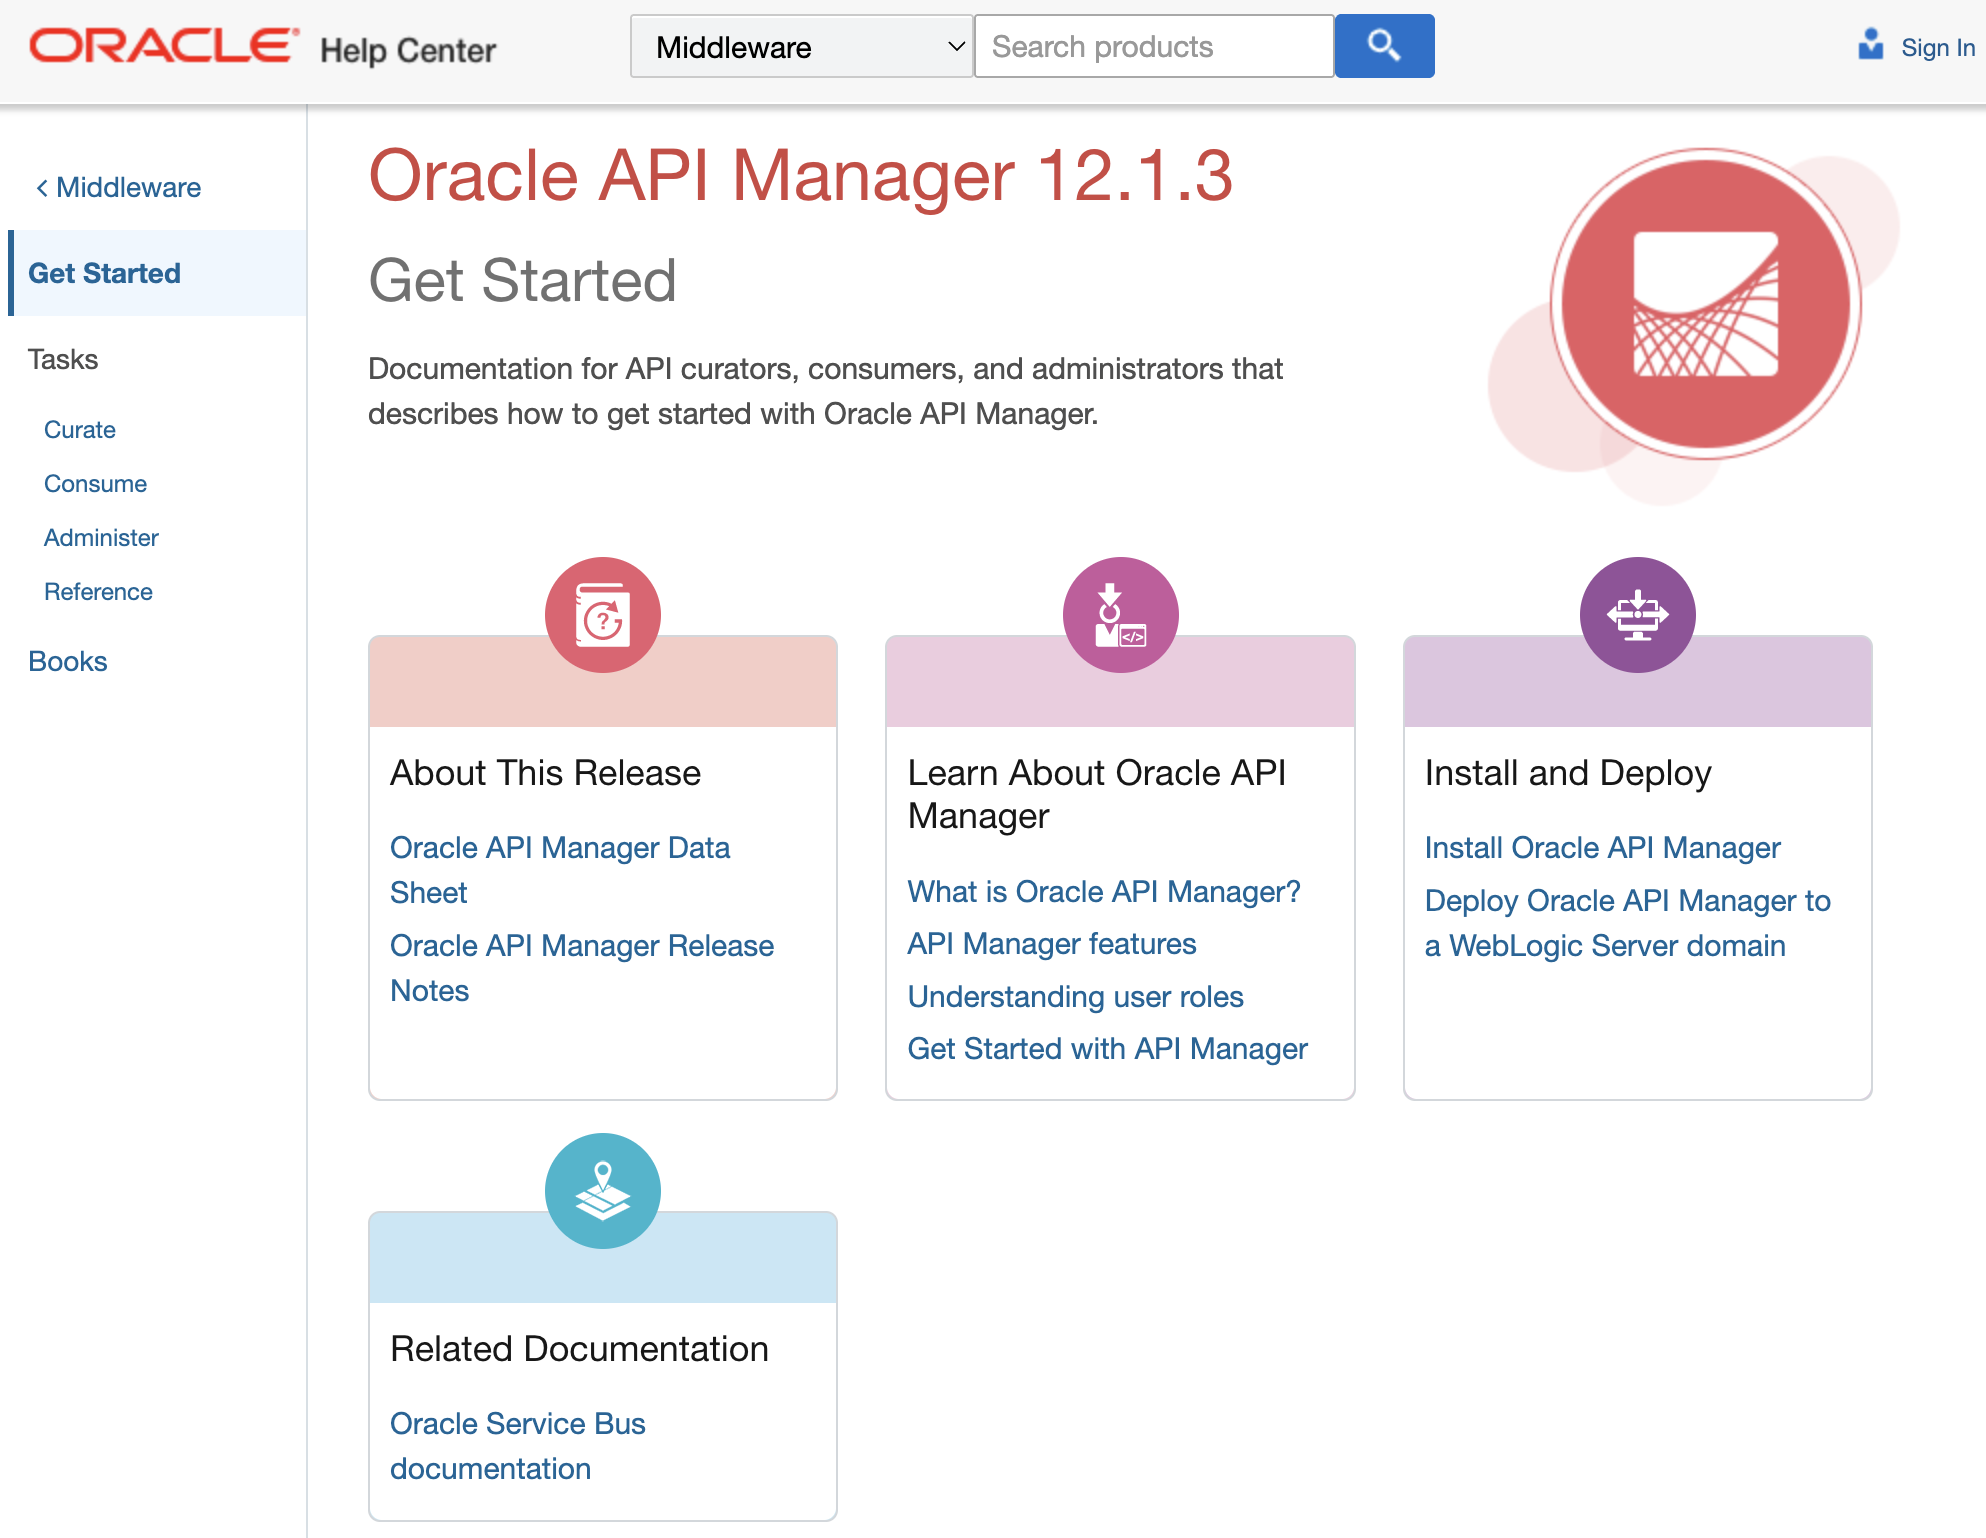The height and width of the screenshot is (1538, 1986).
Task: Open Install Oracle API Manager link
Action: (x=1603, y=848)
